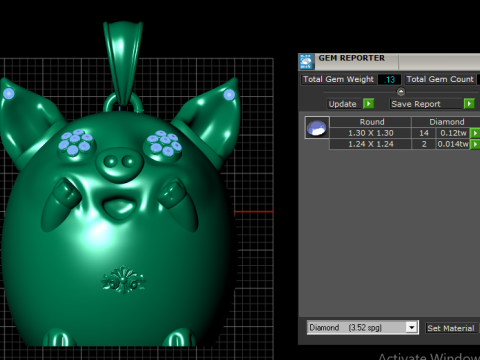Select the blue gem on the right ear
480x360 pixels.
point(229,95)
